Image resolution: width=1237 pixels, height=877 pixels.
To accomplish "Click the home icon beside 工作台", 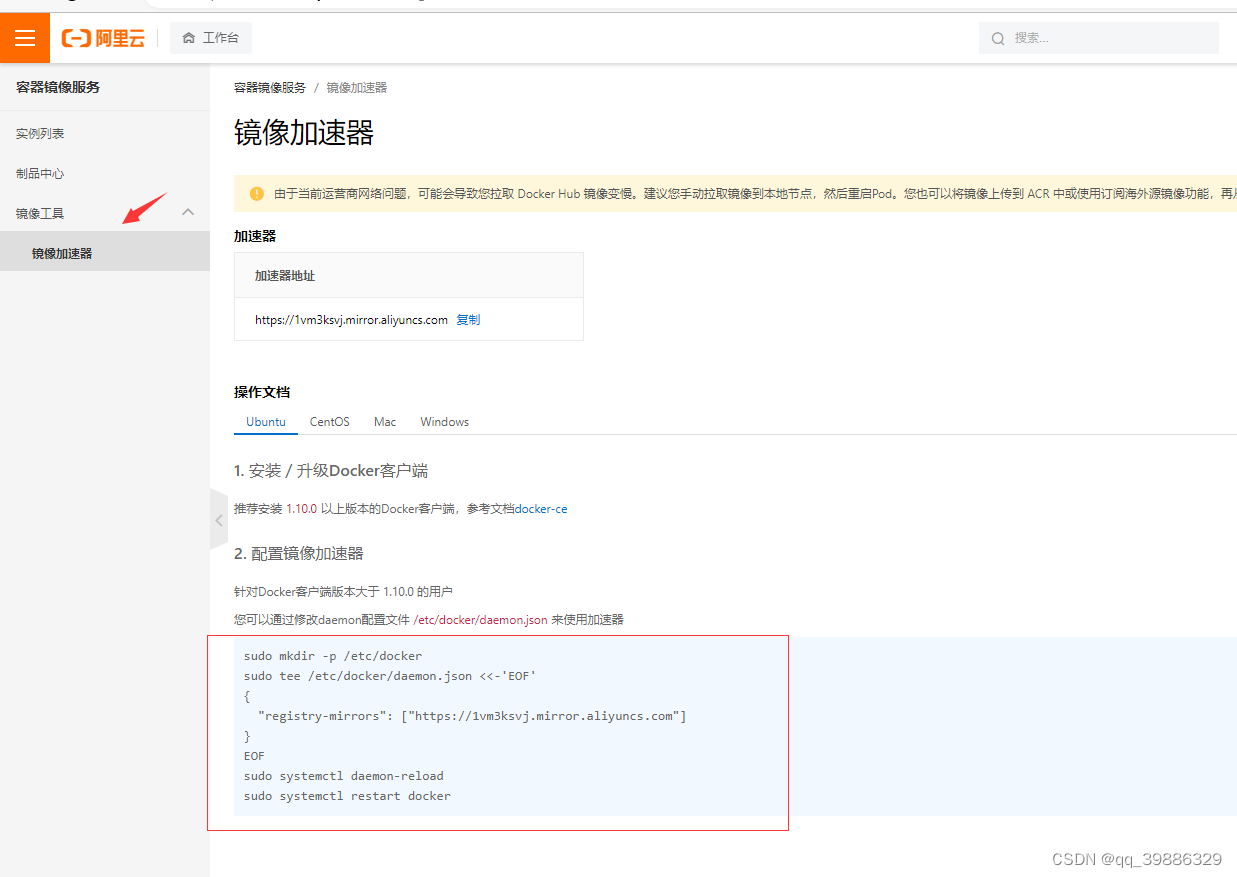I will coord(189,38).
